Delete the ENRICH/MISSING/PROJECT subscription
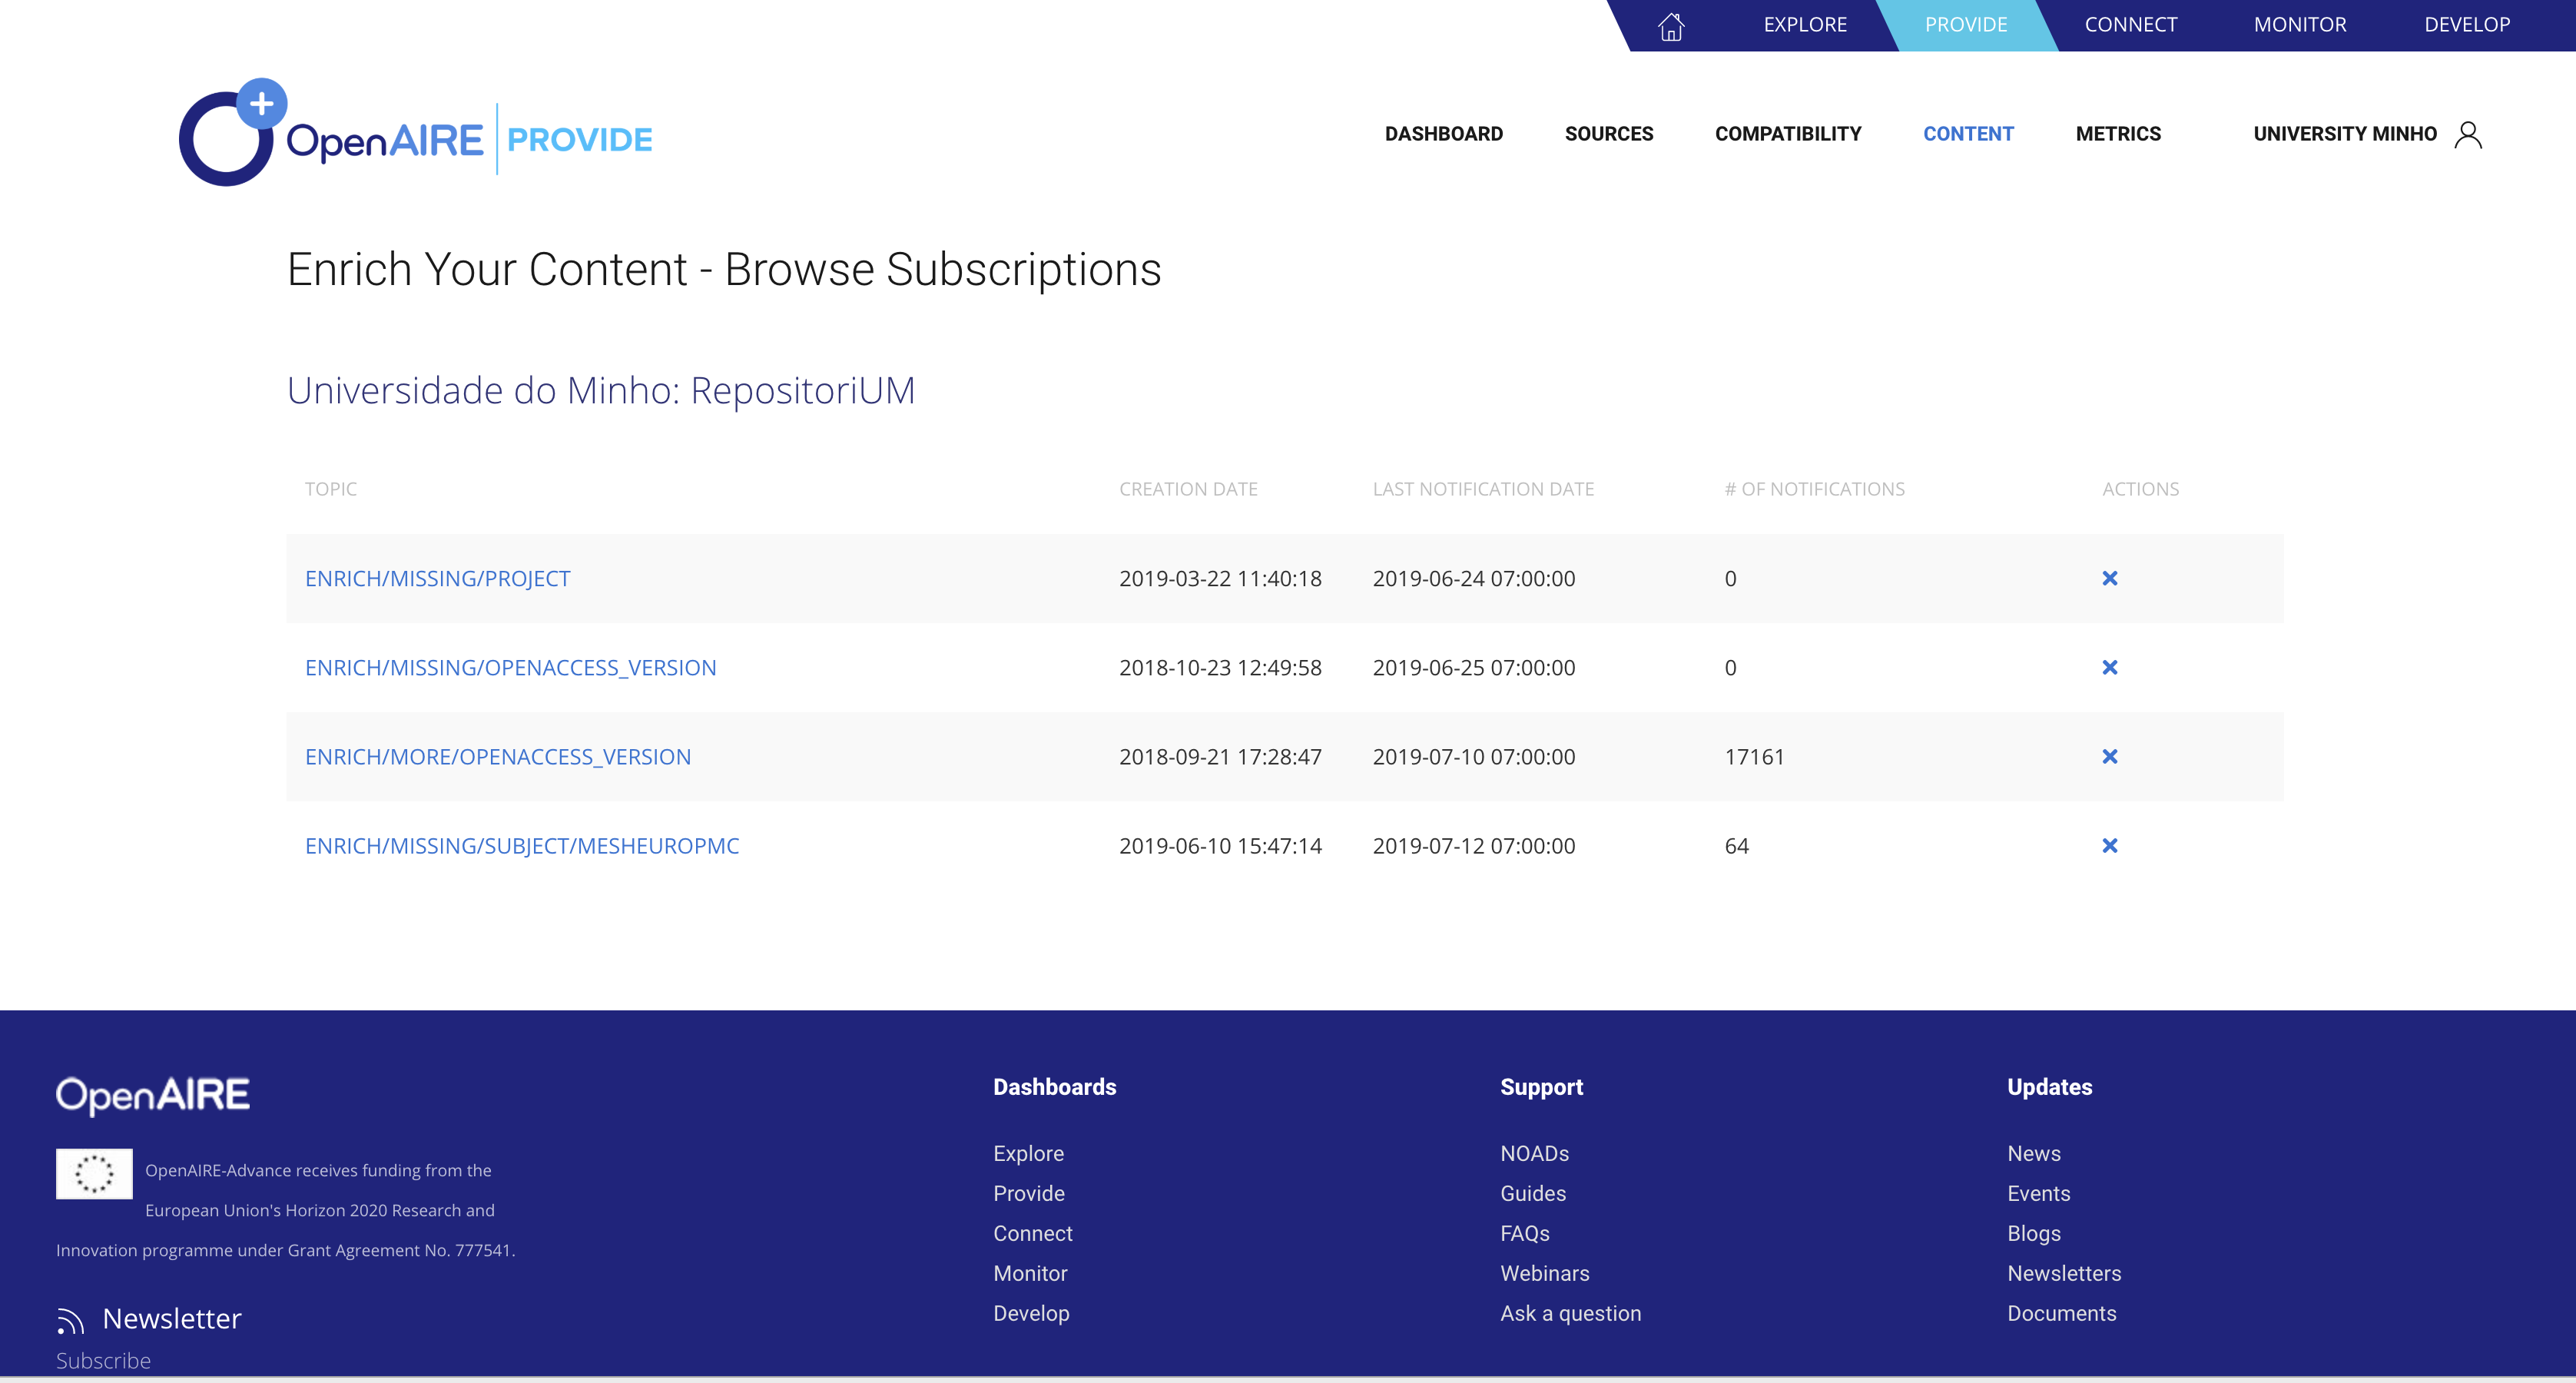2576x1383 pixels. click(2110, 578)
